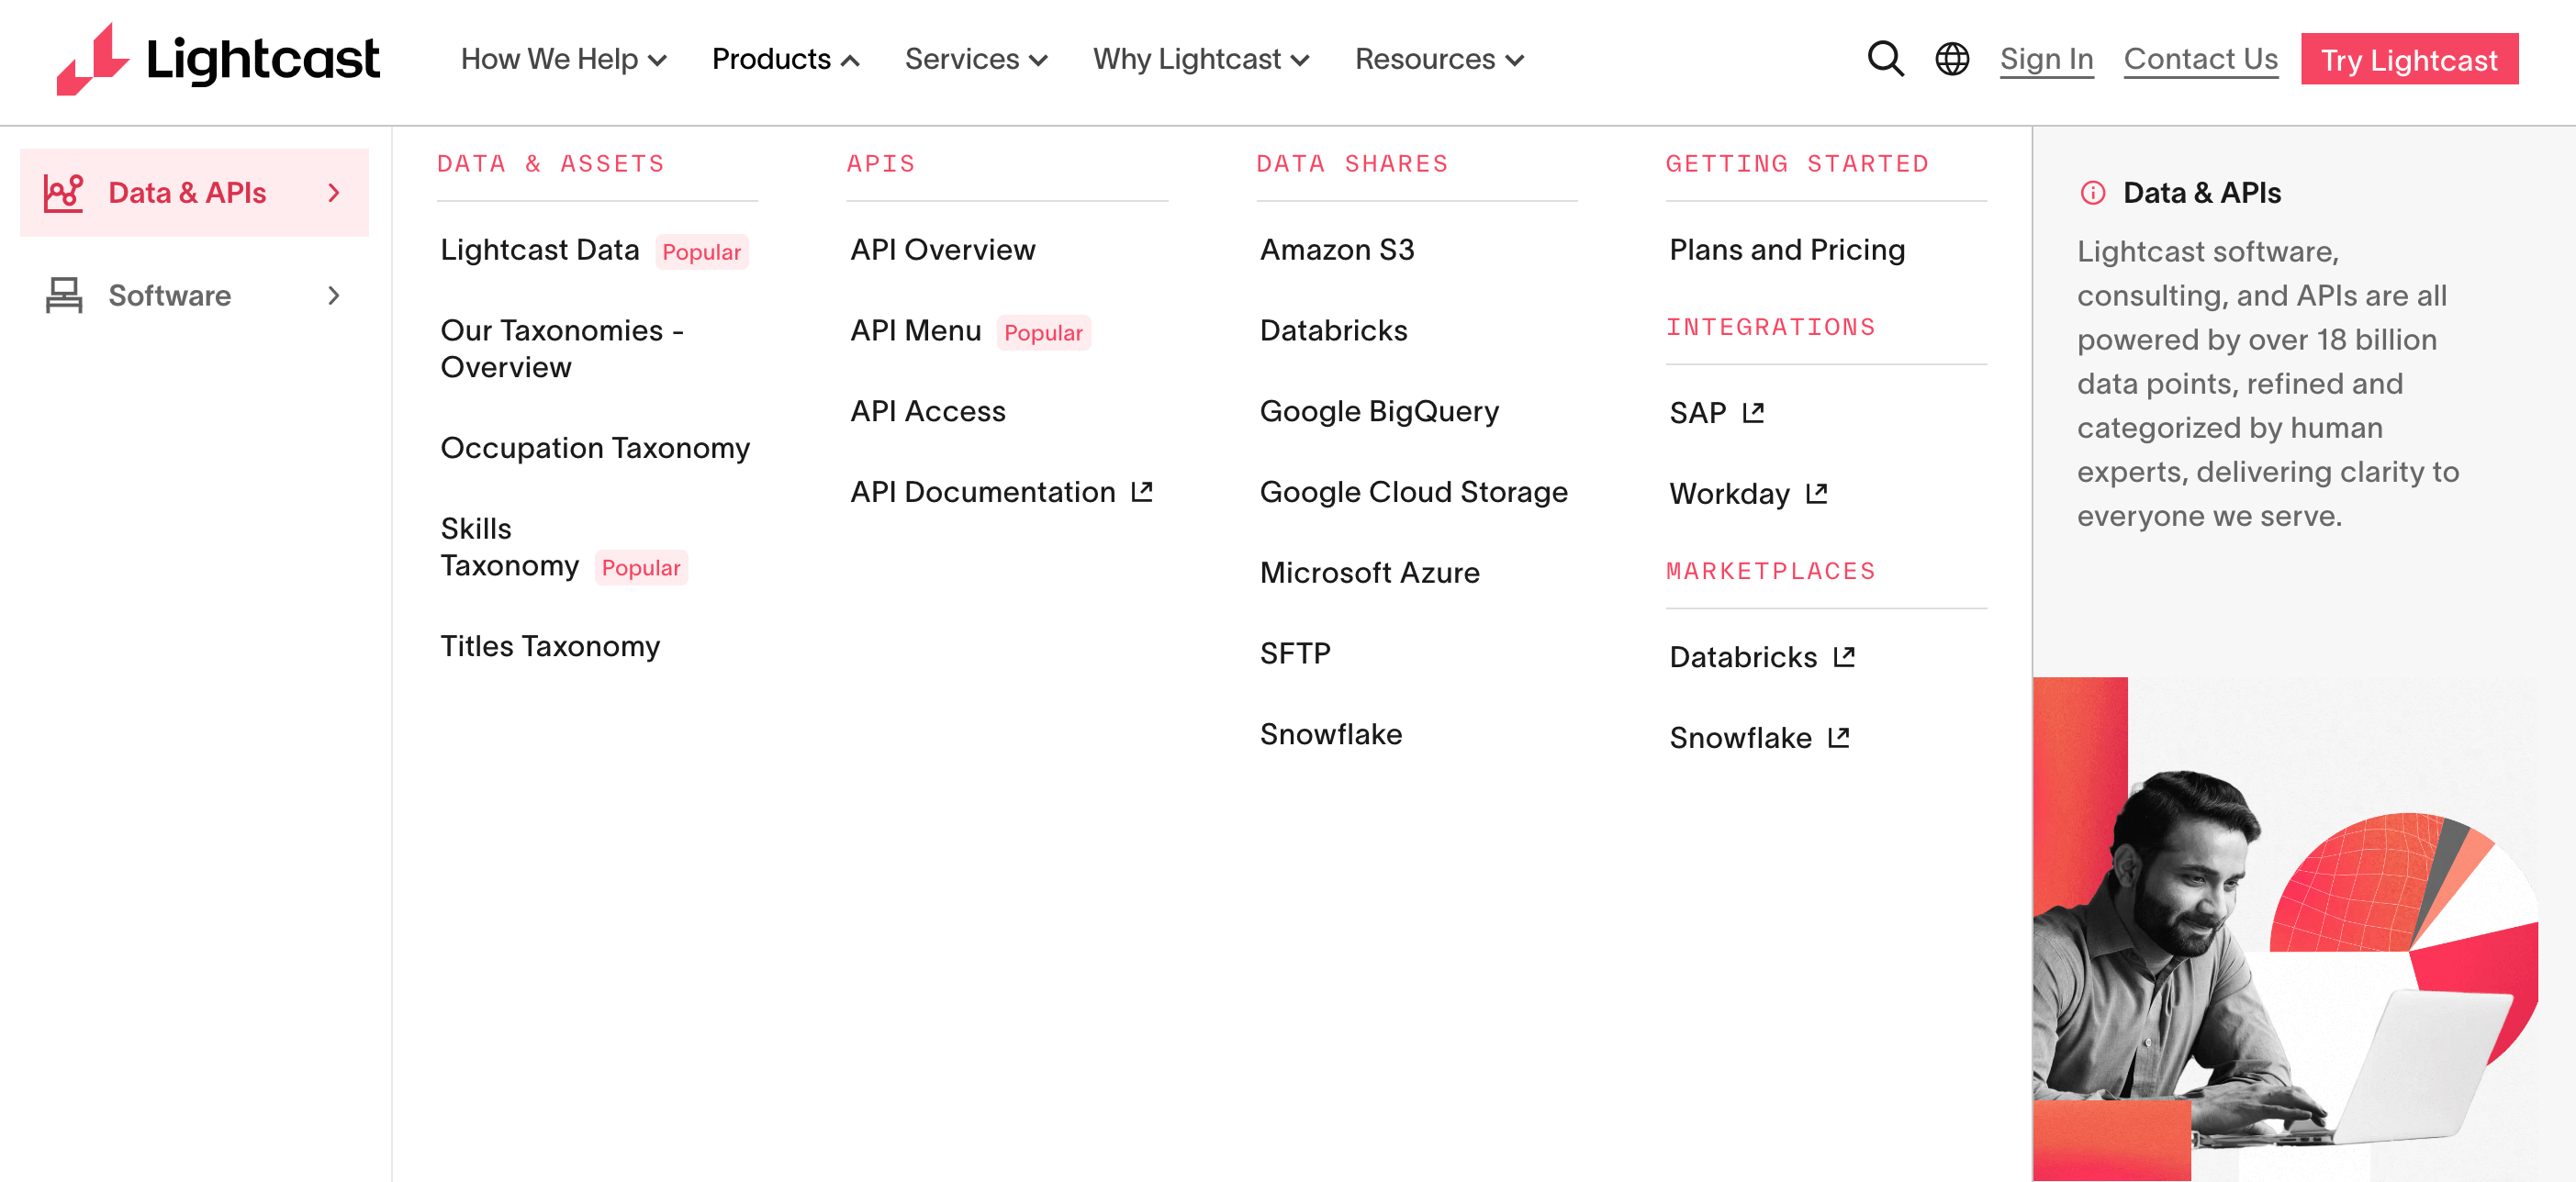Open Databricks marketplace link
The image size is (2576, 1182).
tap(1743, 656)
